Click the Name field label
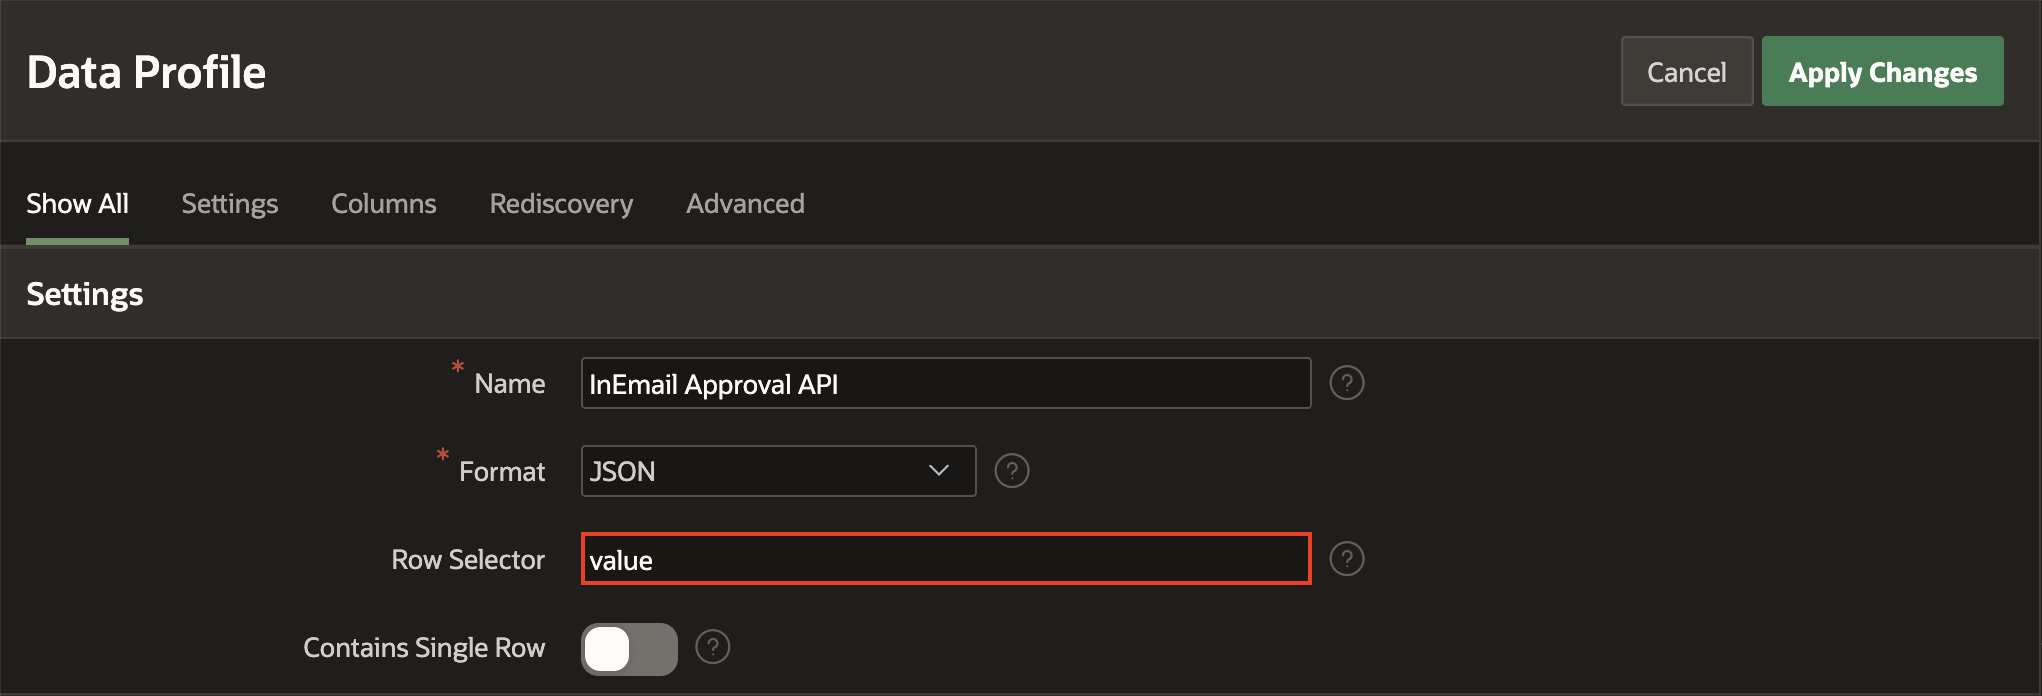Viewport: 2042px width, 696px height. point(510,384)
